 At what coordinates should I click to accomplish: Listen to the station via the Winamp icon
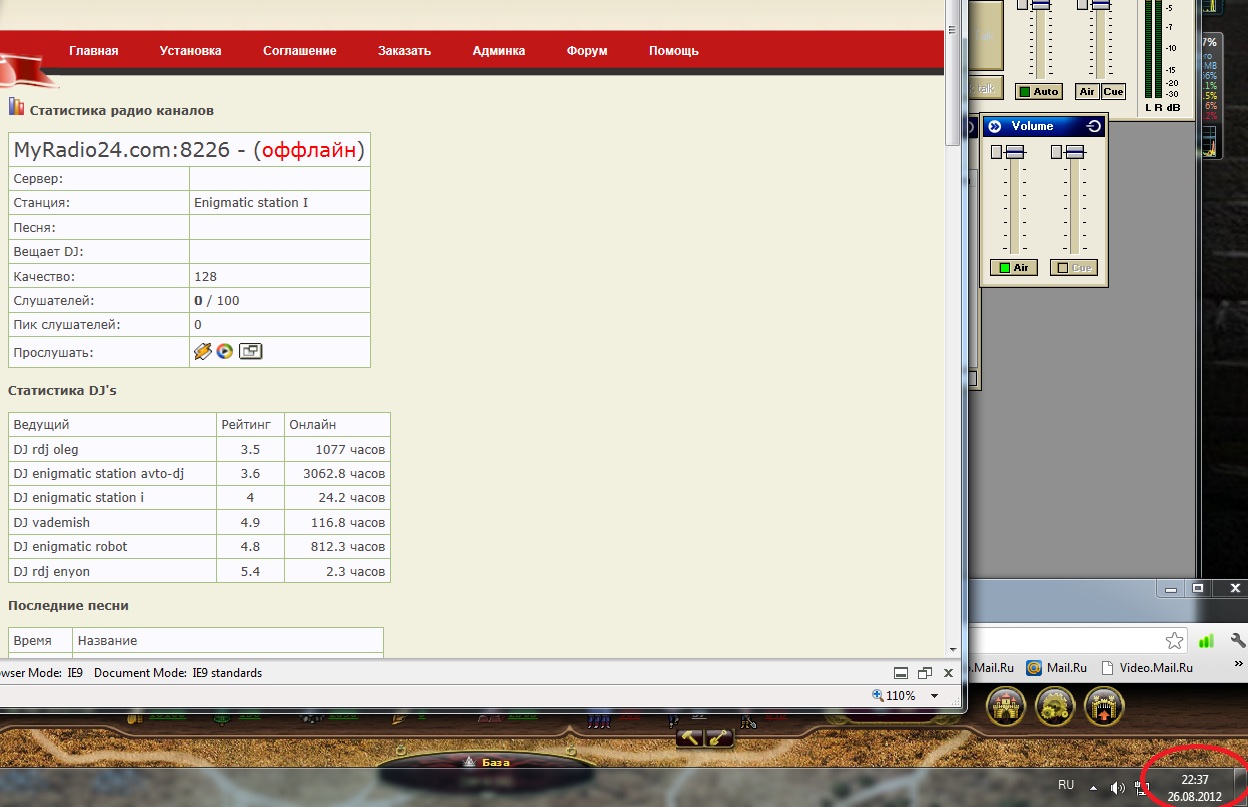coord(202,351)
